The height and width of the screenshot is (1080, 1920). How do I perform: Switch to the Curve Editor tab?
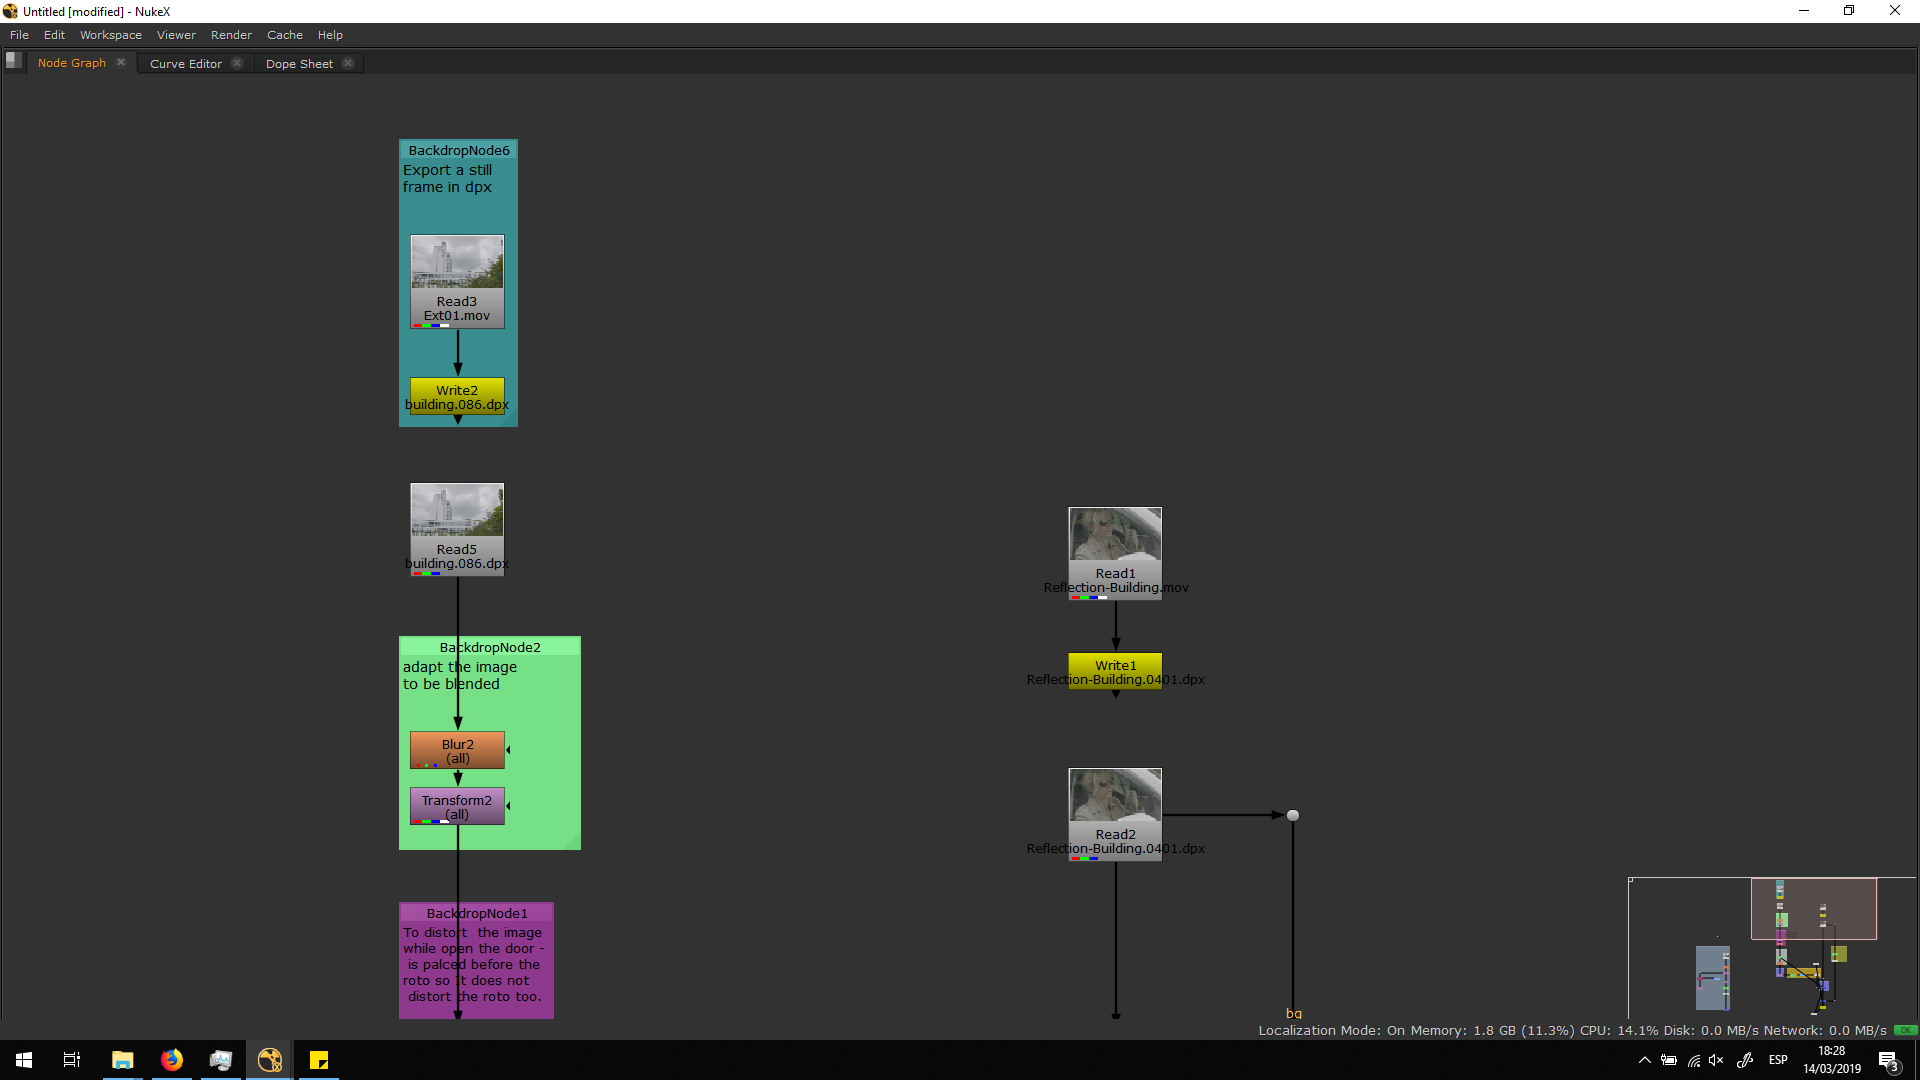[185, 63]
